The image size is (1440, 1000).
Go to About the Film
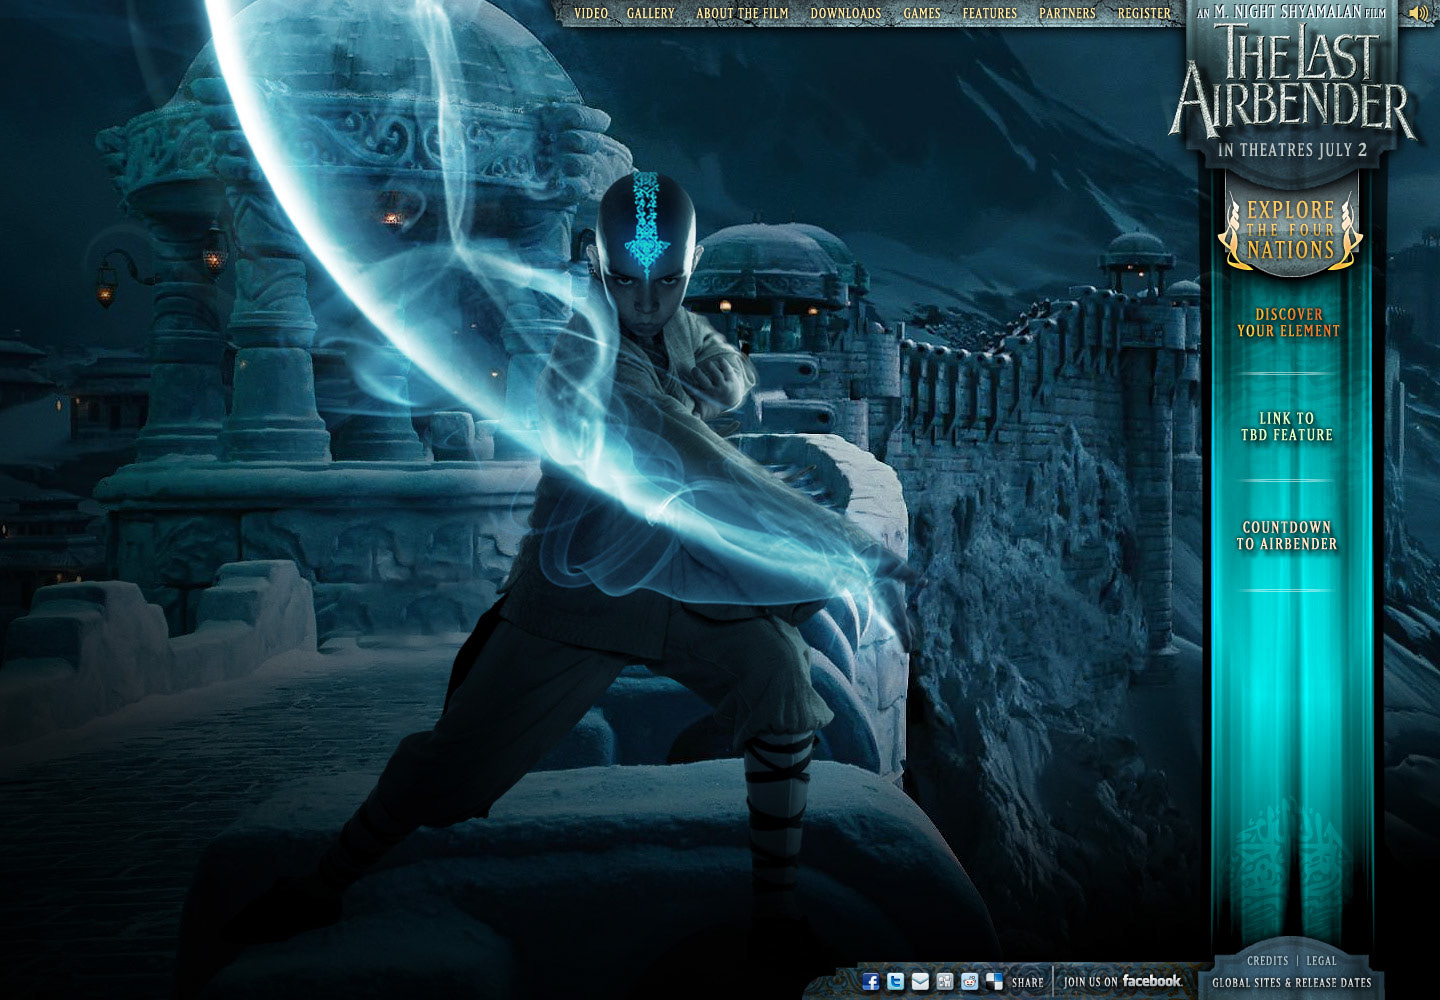click(x=742, y=13)
